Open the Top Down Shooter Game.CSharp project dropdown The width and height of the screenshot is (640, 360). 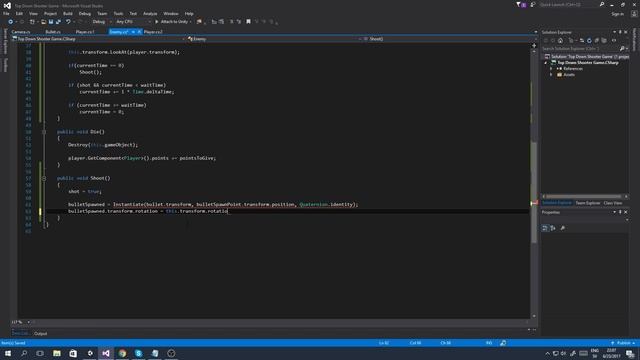[98, 39]
